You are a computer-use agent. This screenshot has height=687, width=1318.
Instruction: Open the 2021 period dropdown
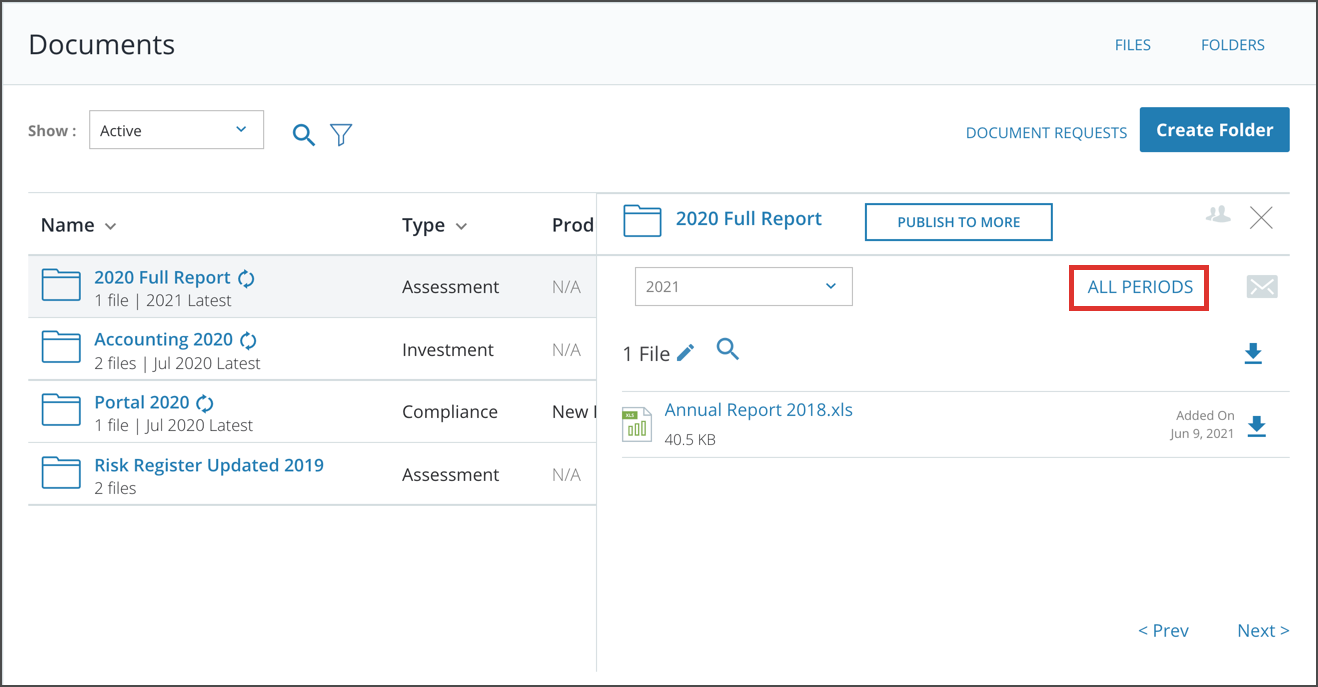[x=744, y=286]
